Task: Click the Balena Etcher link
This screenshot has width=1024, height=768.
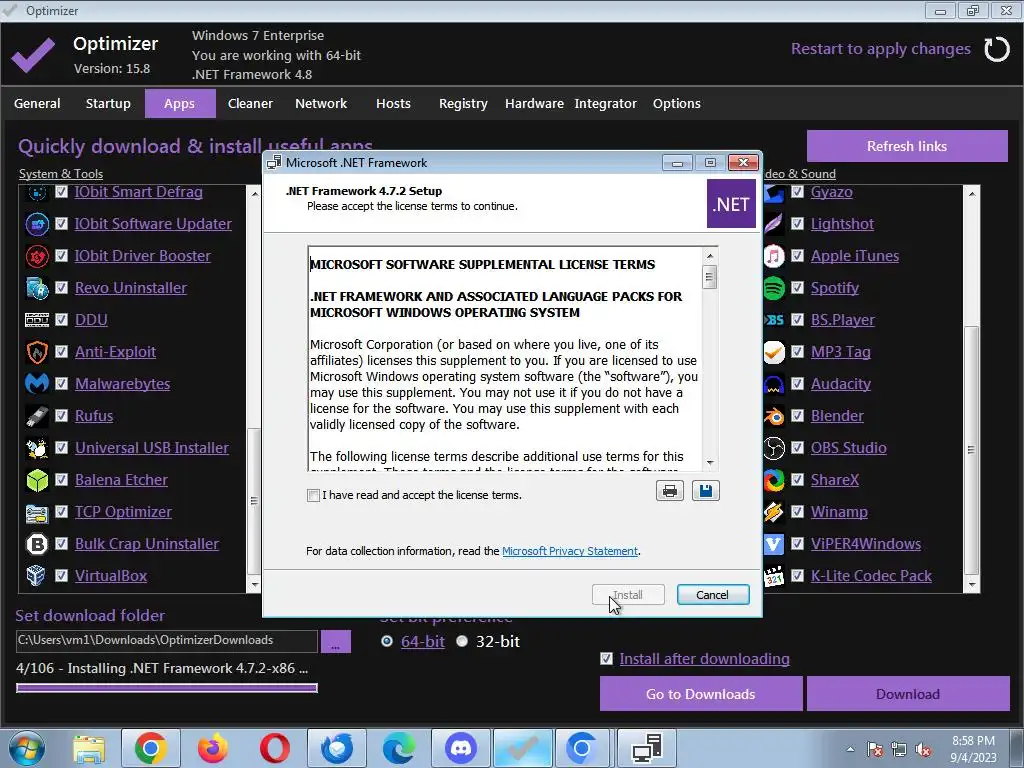Action: click(121, 480)
